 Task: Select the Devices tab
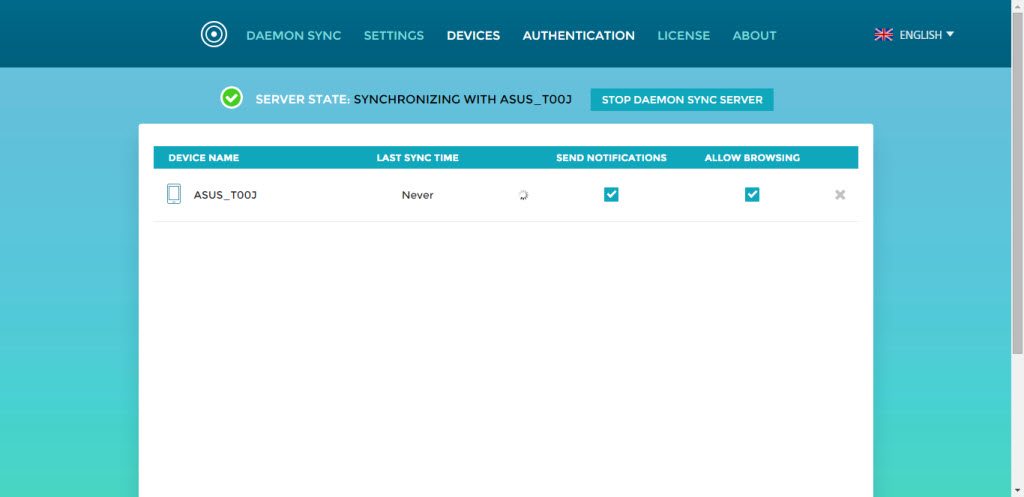pyautogui.click(x=473, y=35)
